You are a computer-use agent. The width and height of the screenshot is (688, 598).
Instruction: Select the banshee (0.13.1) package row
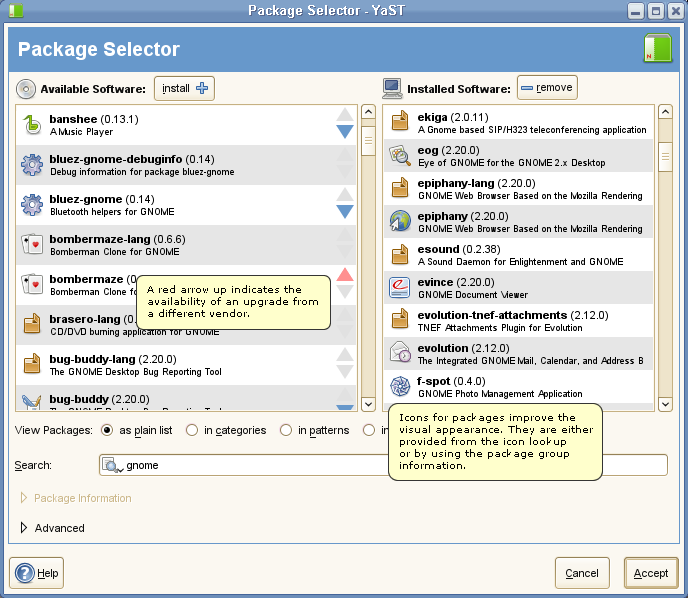click(x=186, y=125)
